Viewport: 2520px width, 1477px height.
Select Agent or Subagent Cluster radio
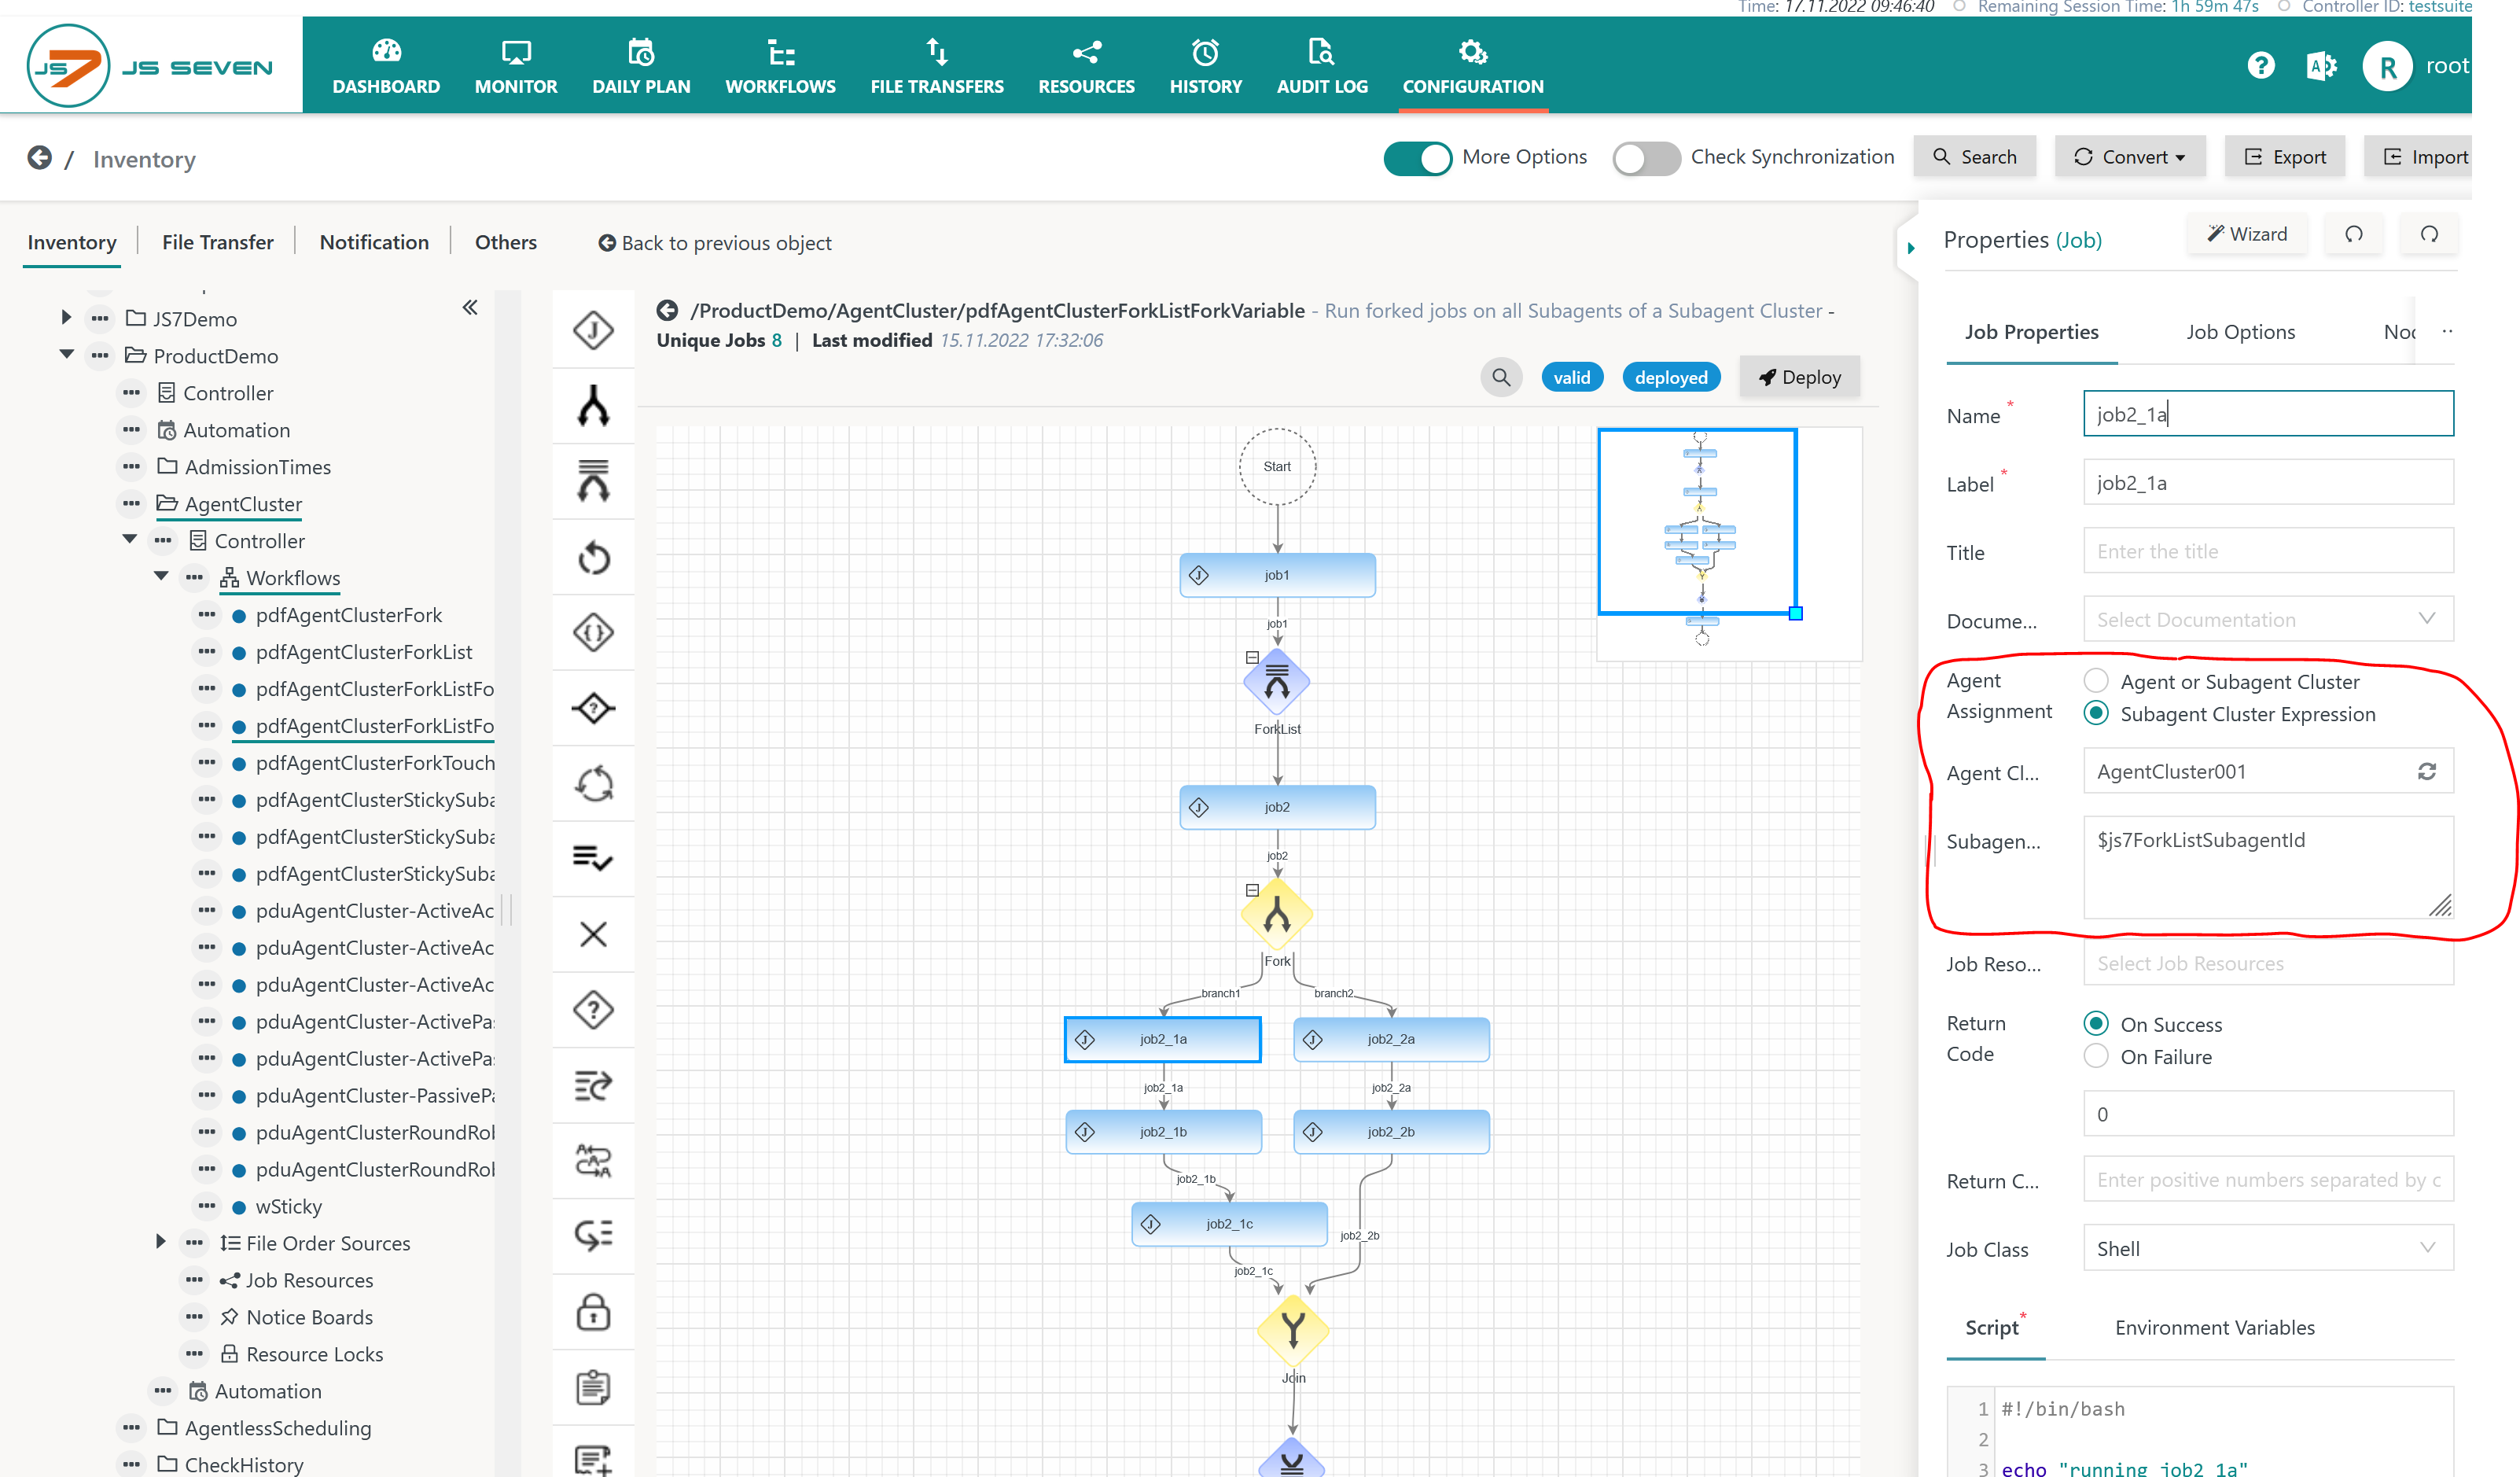pos(2095,680)
